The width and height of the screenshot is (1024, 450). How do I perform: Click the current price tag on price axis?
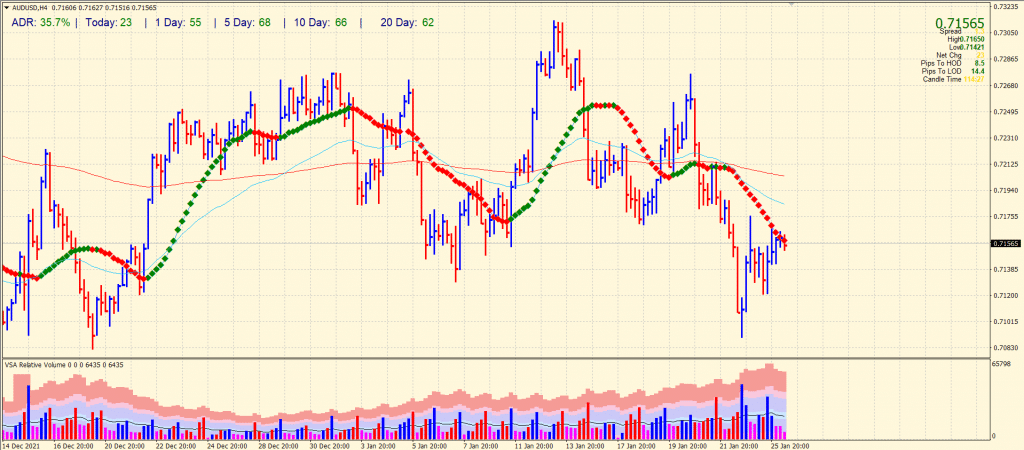(1005, 243)
